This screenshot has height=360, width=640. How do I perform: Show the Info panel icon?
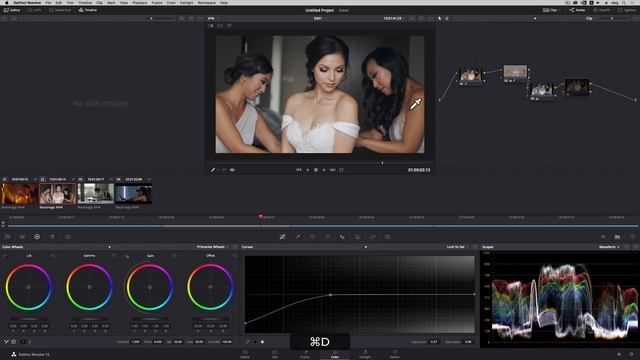[x=633, y=237]
